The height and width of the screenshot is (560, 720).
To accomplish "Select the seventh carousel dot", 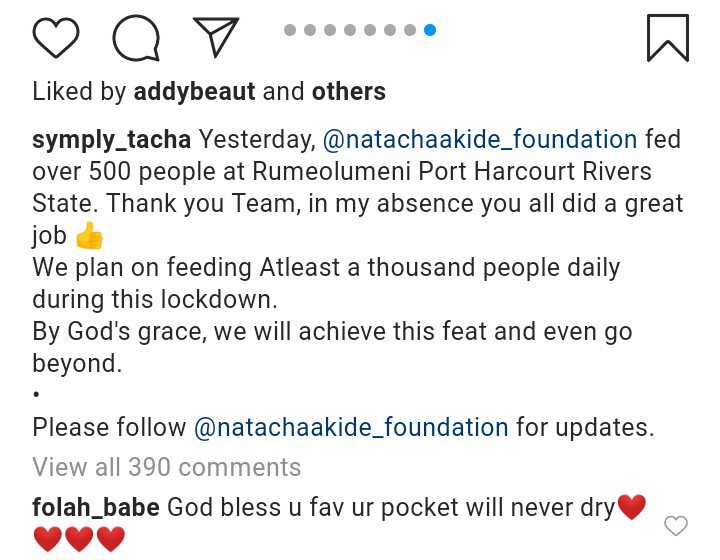I will (x=410, y=30).
